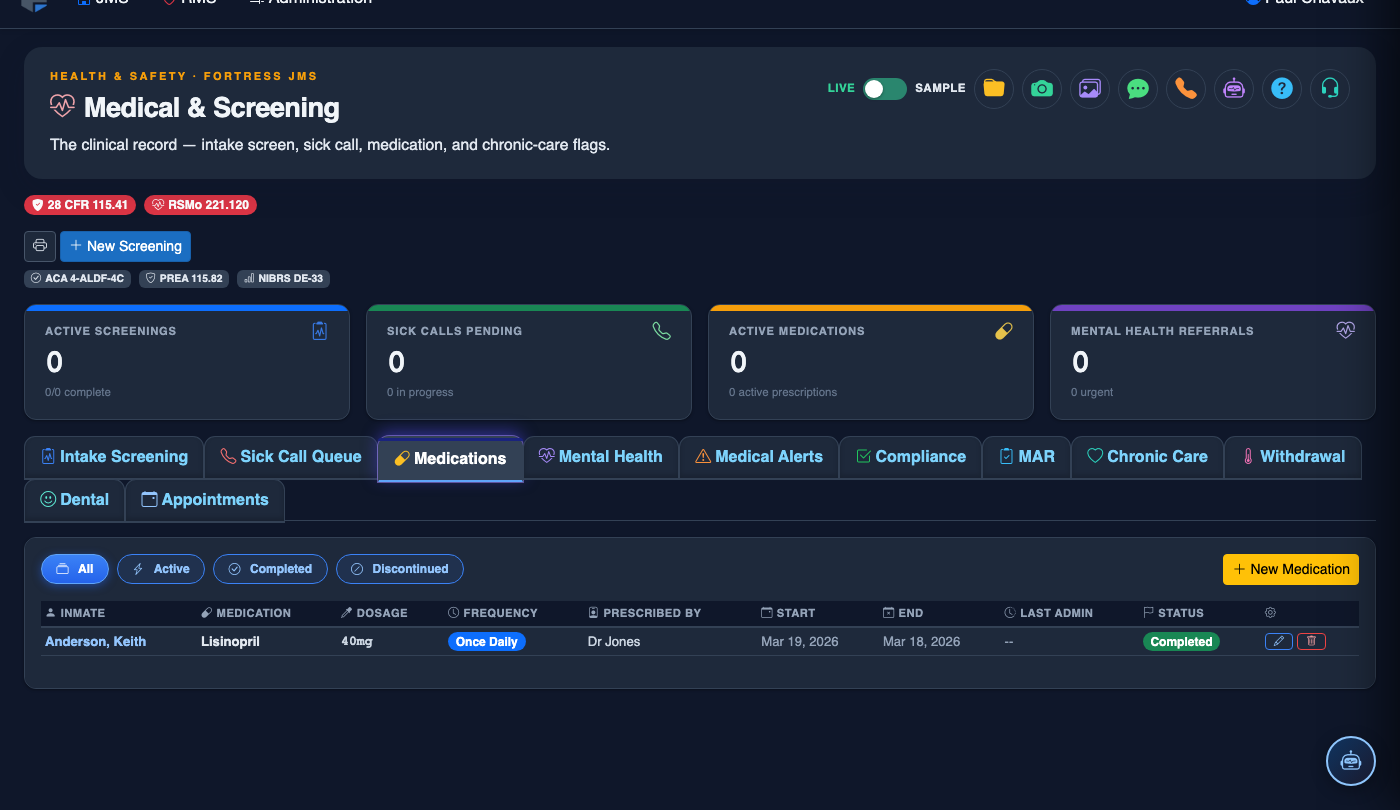Select the Mental Health tab
Image resolution: width=1400 pixels, height=810 pixels.
click(601, 457)
